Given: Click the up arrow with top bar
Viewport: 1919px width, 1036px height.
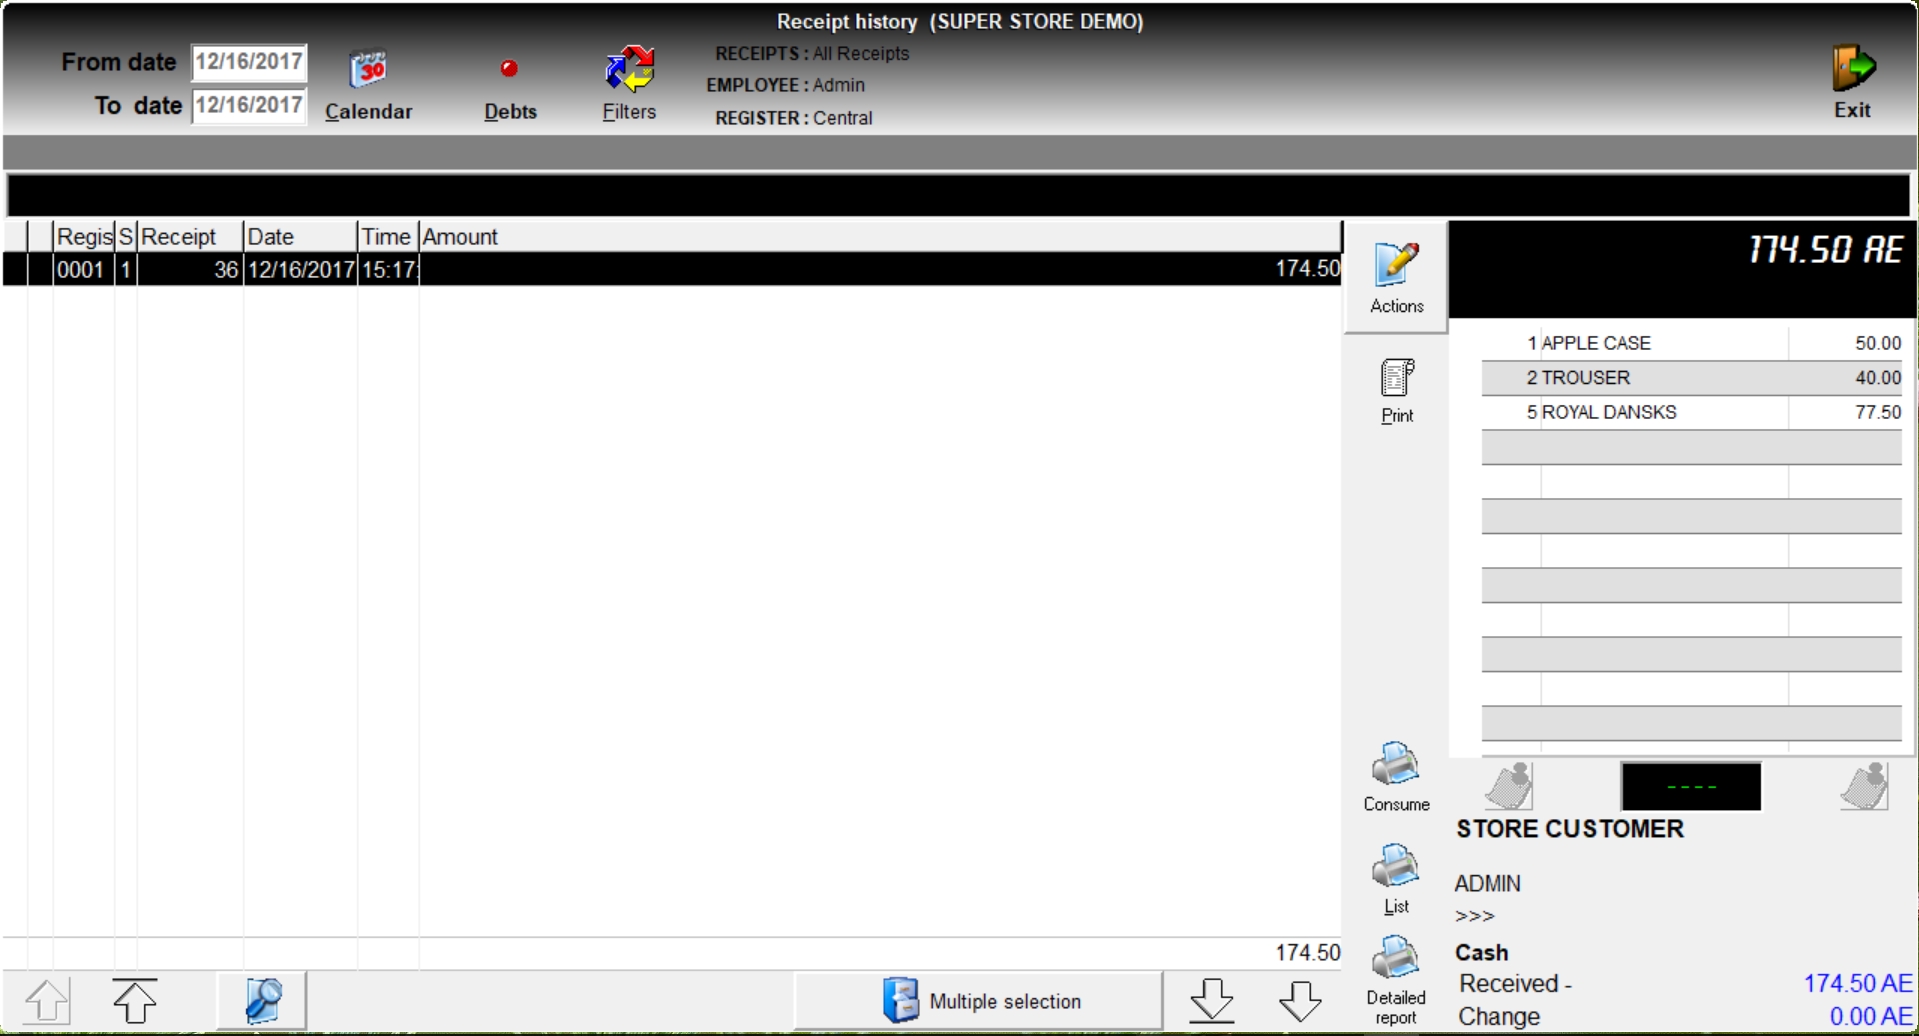Looking at the screenshot, I should click(x=135, y=1000).
